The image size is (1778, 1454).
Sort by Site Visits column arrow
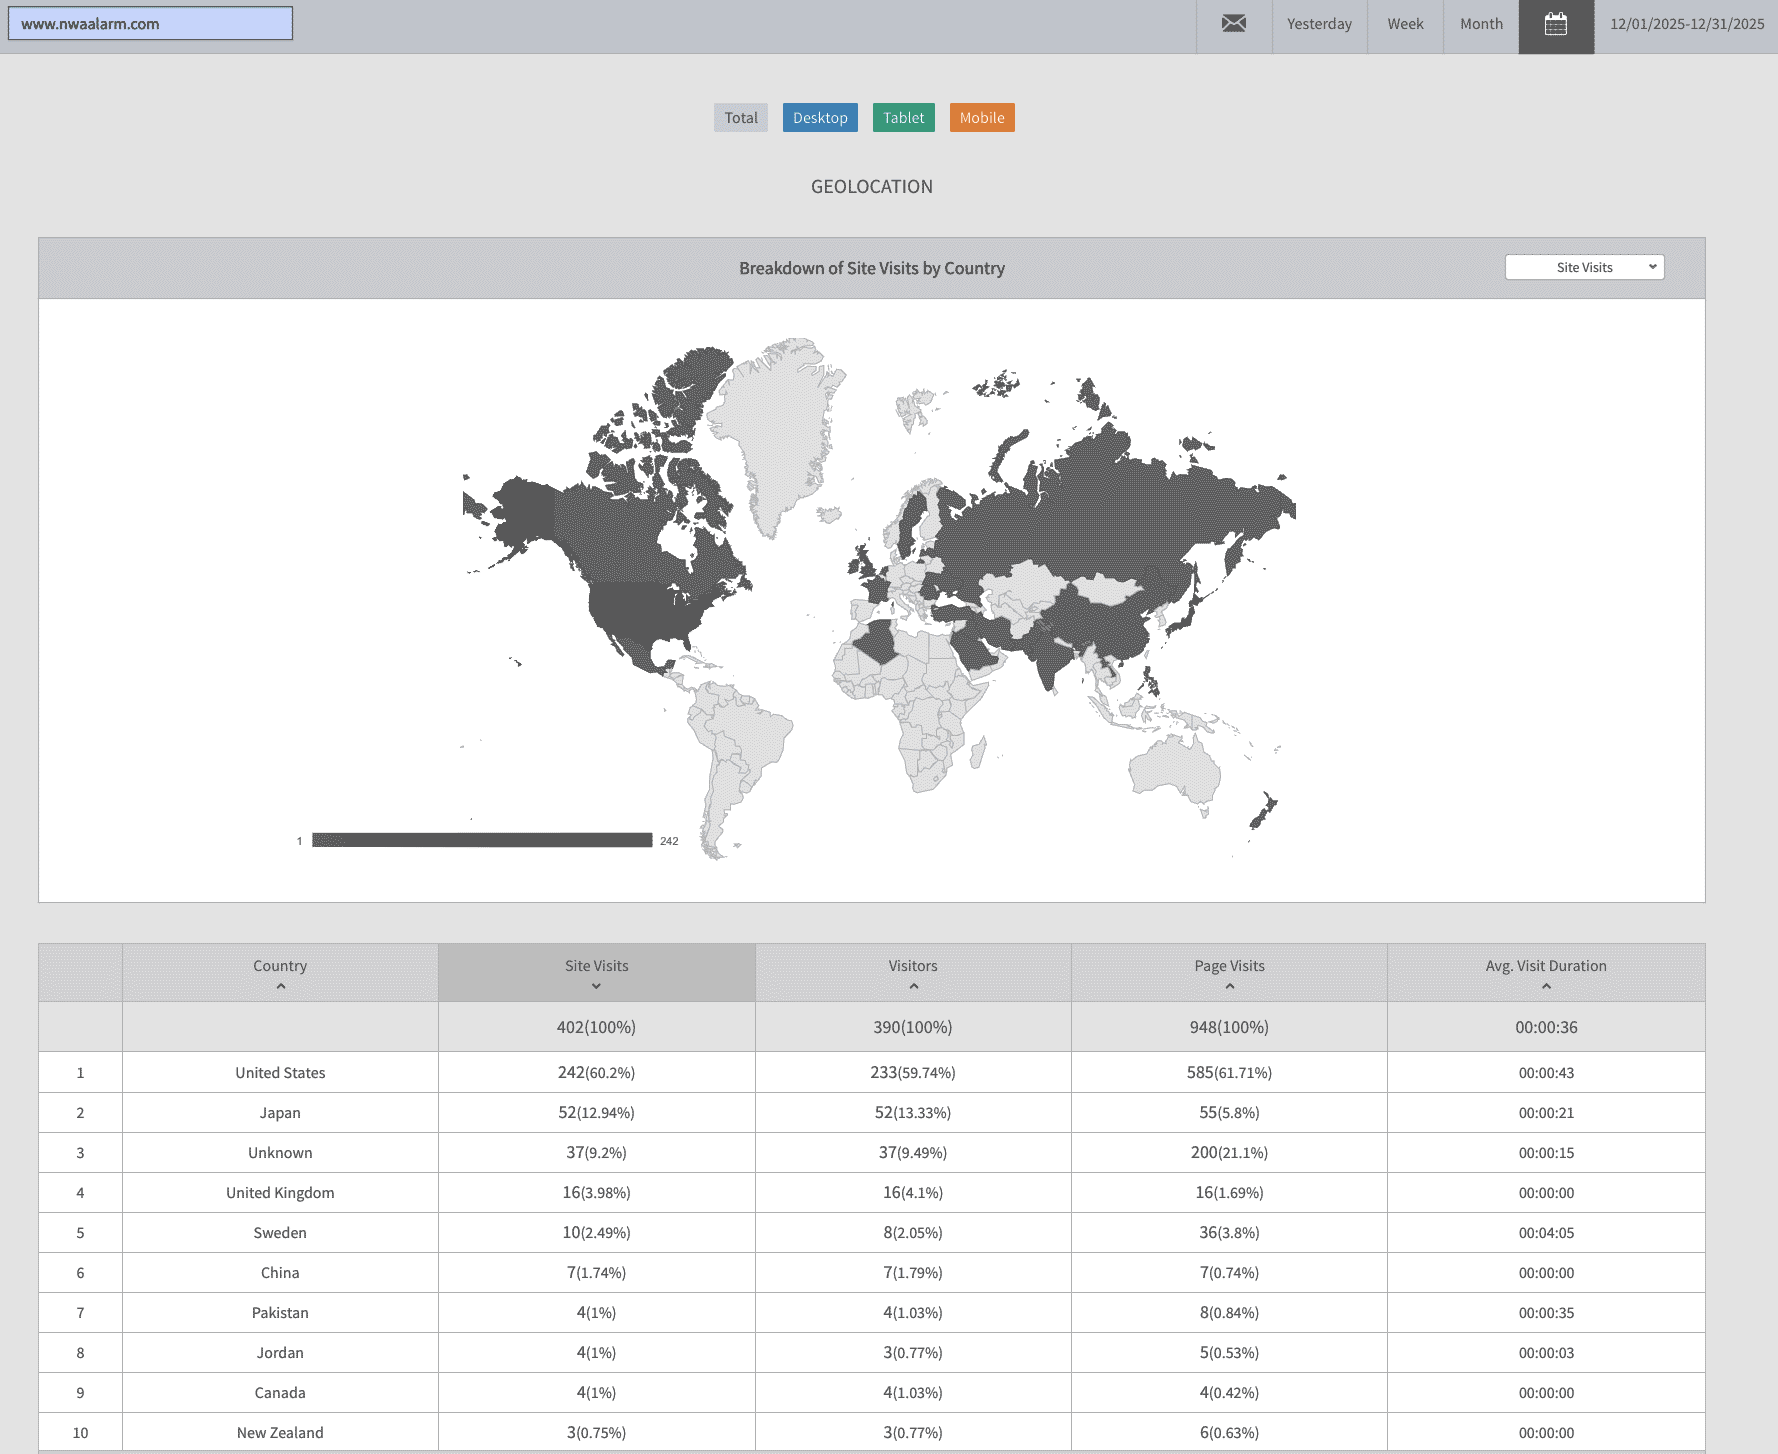coord(596,987)
